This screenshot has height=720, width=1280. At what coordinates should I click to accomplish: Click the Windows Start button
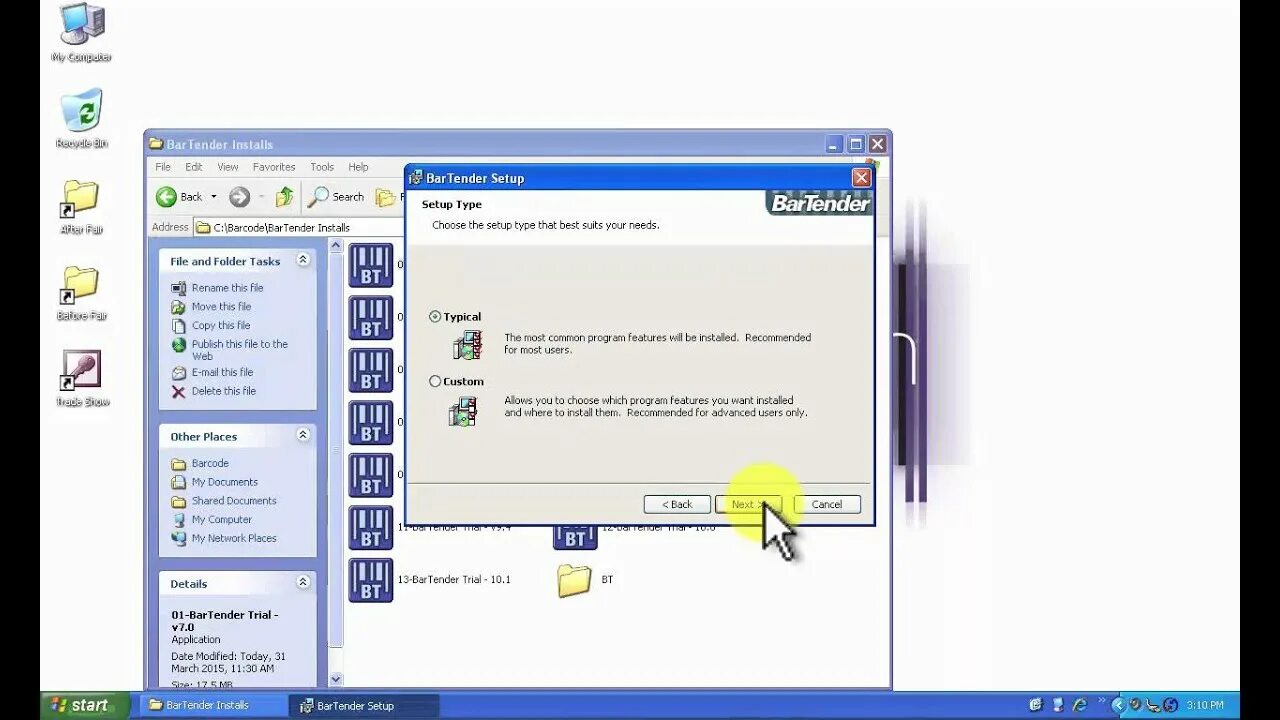[85, 705]
